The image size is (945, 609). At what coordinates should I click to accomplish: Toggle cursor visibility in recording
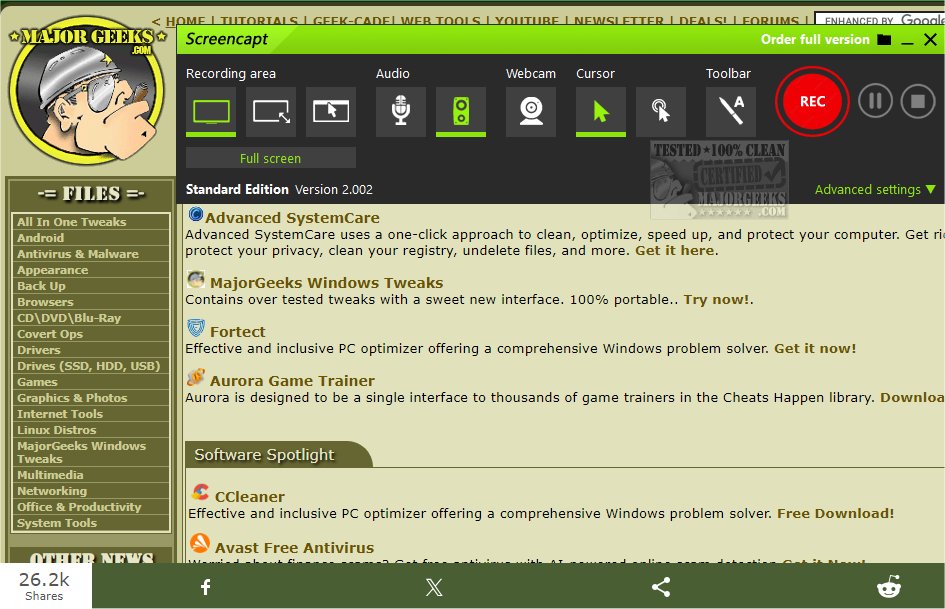601,111
